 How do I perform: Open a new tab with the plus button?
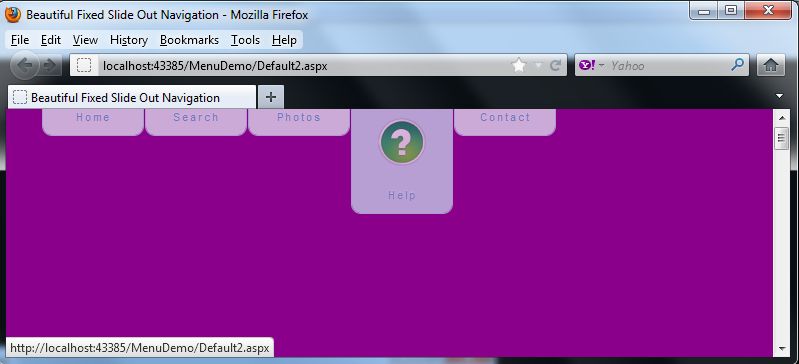pyautogui.click(x=271, y=97)
